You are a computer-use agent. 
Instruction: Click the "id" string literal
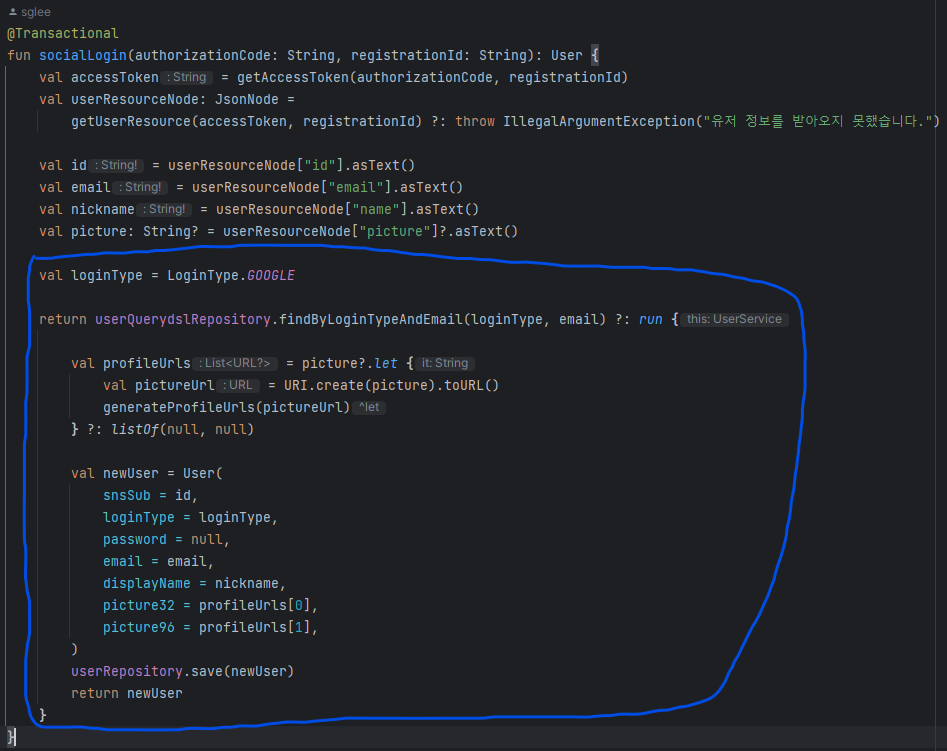click(x=320, y=165)
